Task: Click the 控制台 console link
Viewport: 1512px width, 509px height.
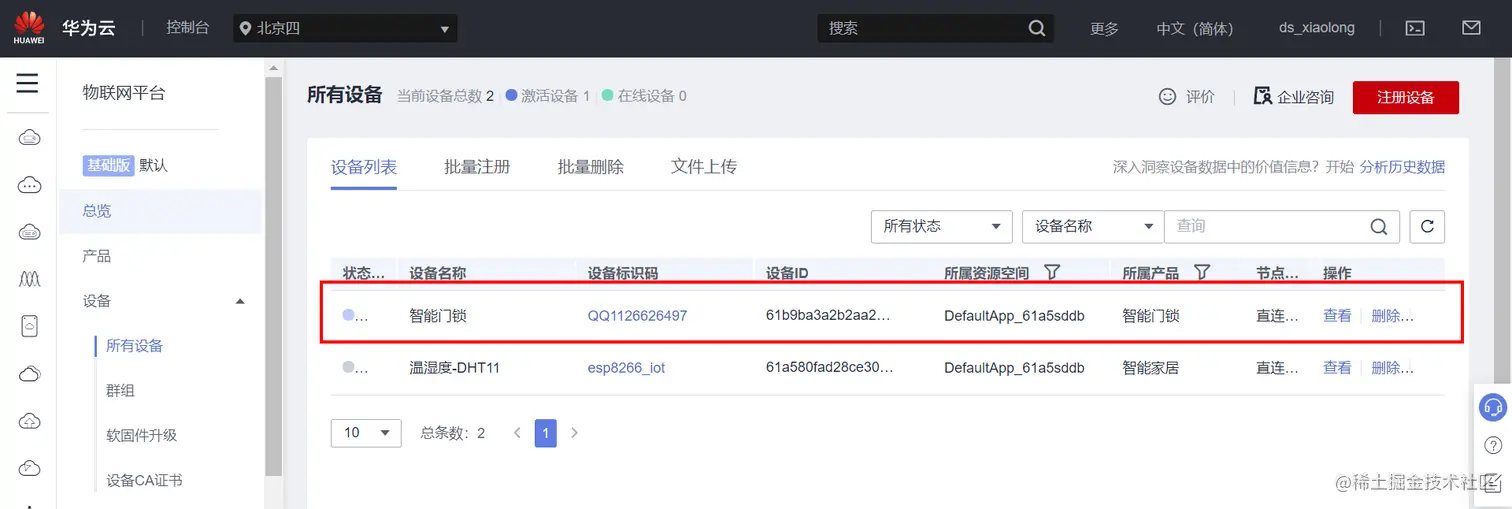Action: click(188, 28)
